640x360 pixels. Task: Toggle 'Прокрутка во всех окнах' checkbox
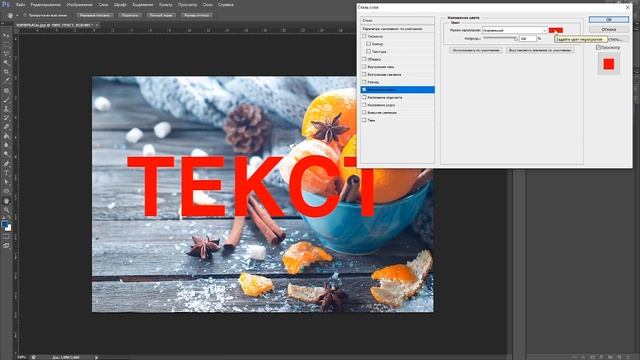click(25, 15)
